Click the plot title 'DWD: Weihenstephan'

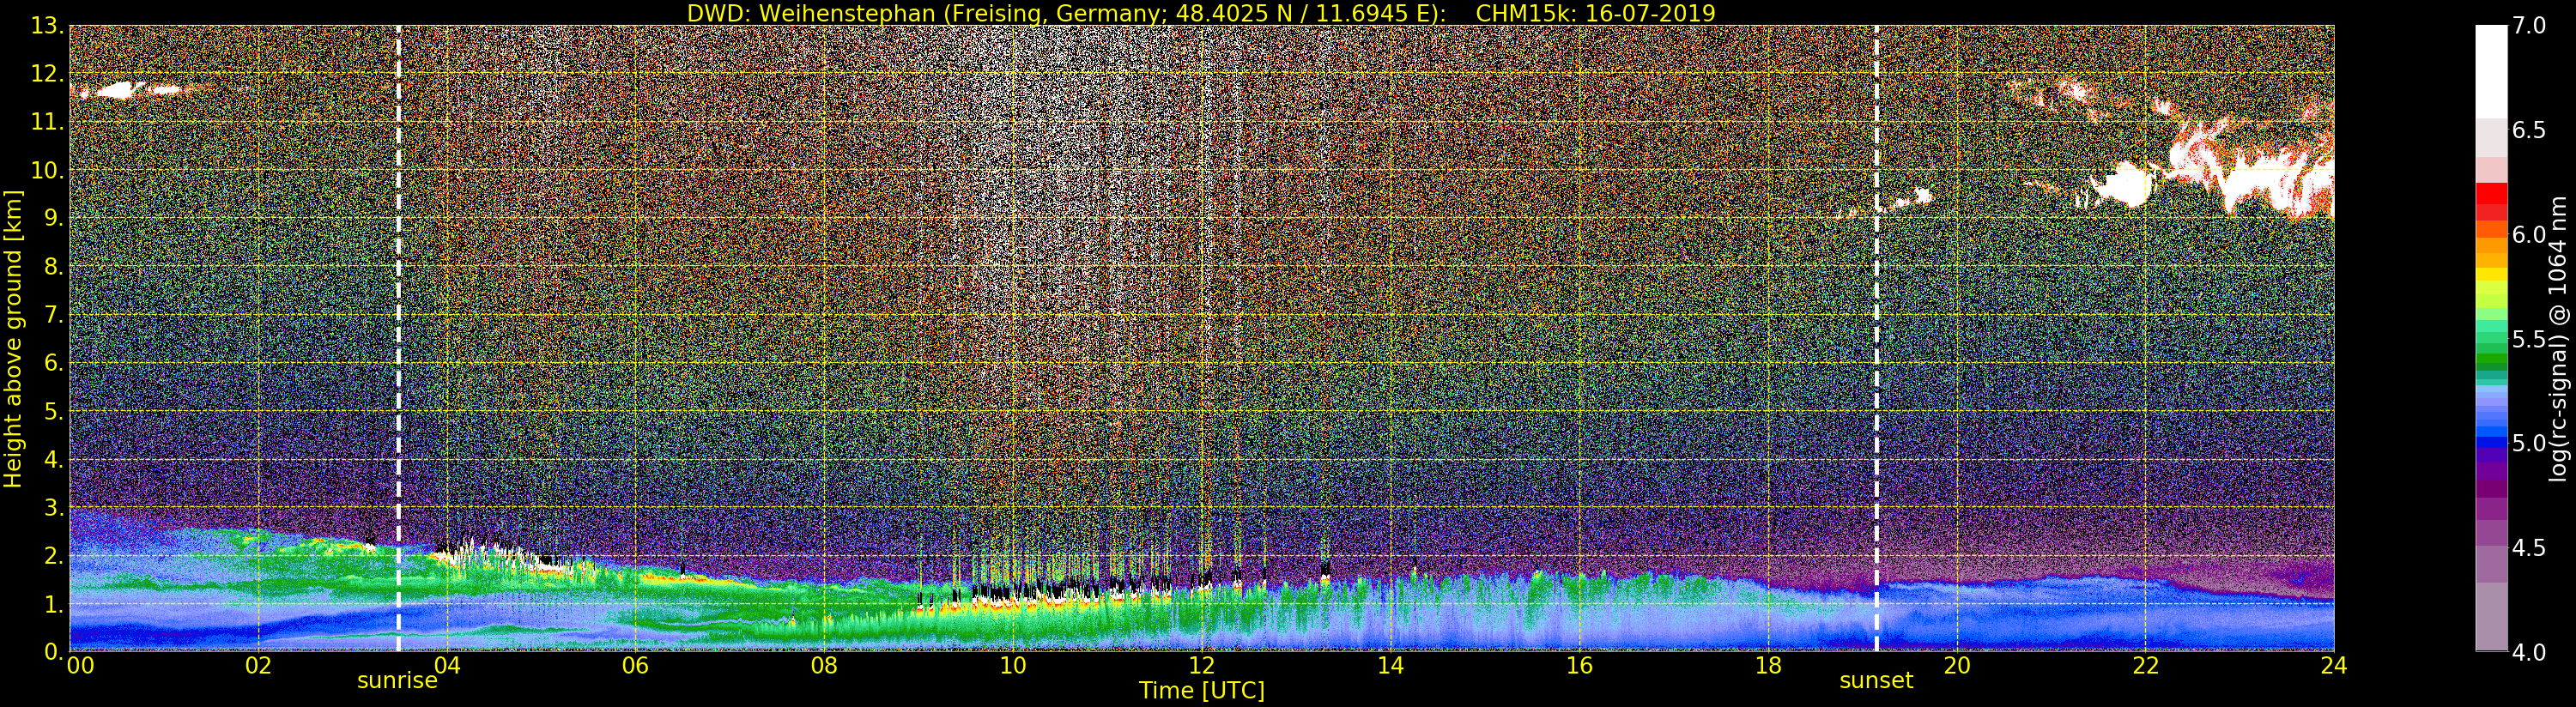pyautogui.click(x=811, y=13)
